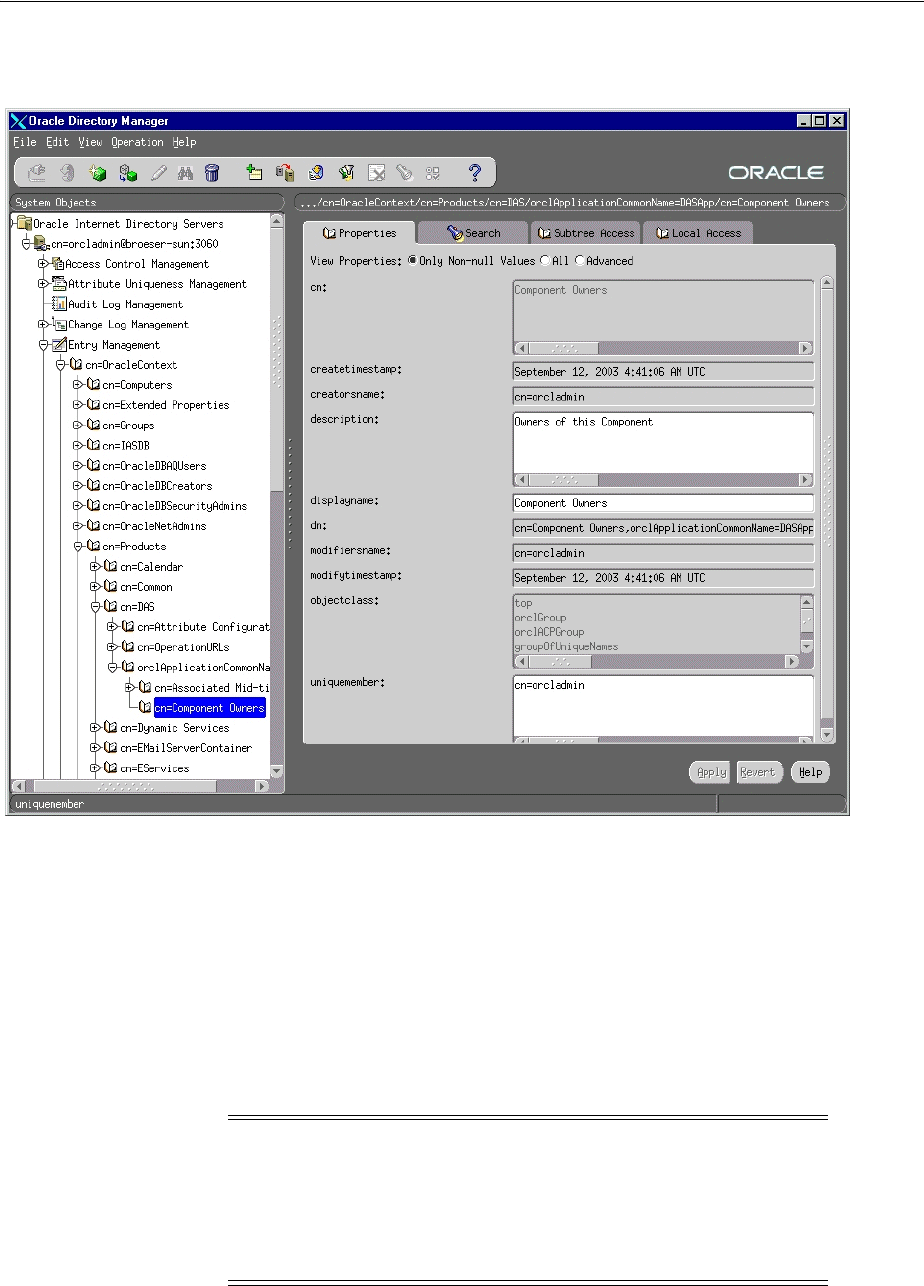The height and width of the screenshot is (1286, 924).
Task: Click the Attribute Uniqueness Management icon
Action: click(58, 284)
